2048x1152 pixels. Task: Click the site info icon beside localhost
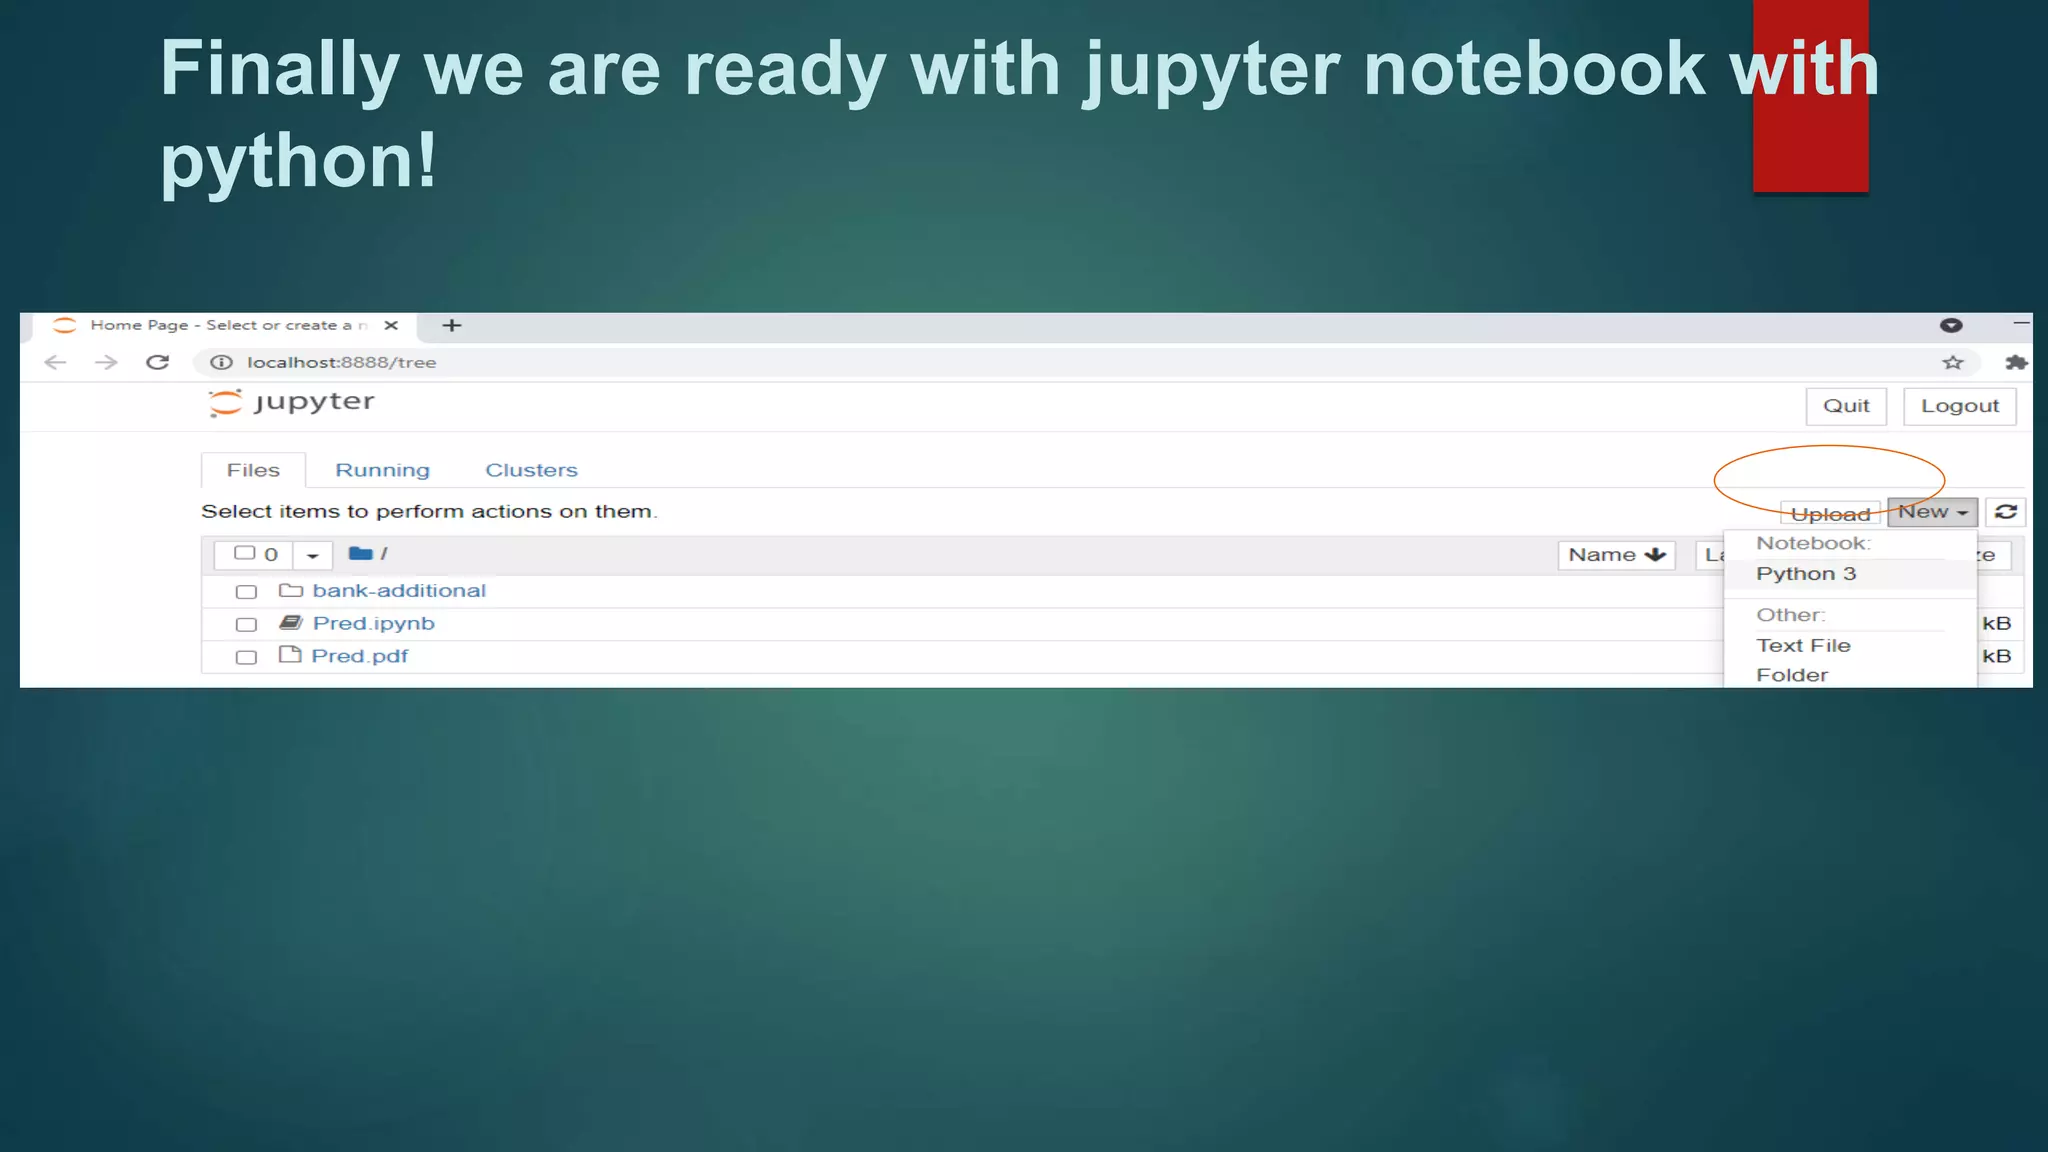coord(221,362)
